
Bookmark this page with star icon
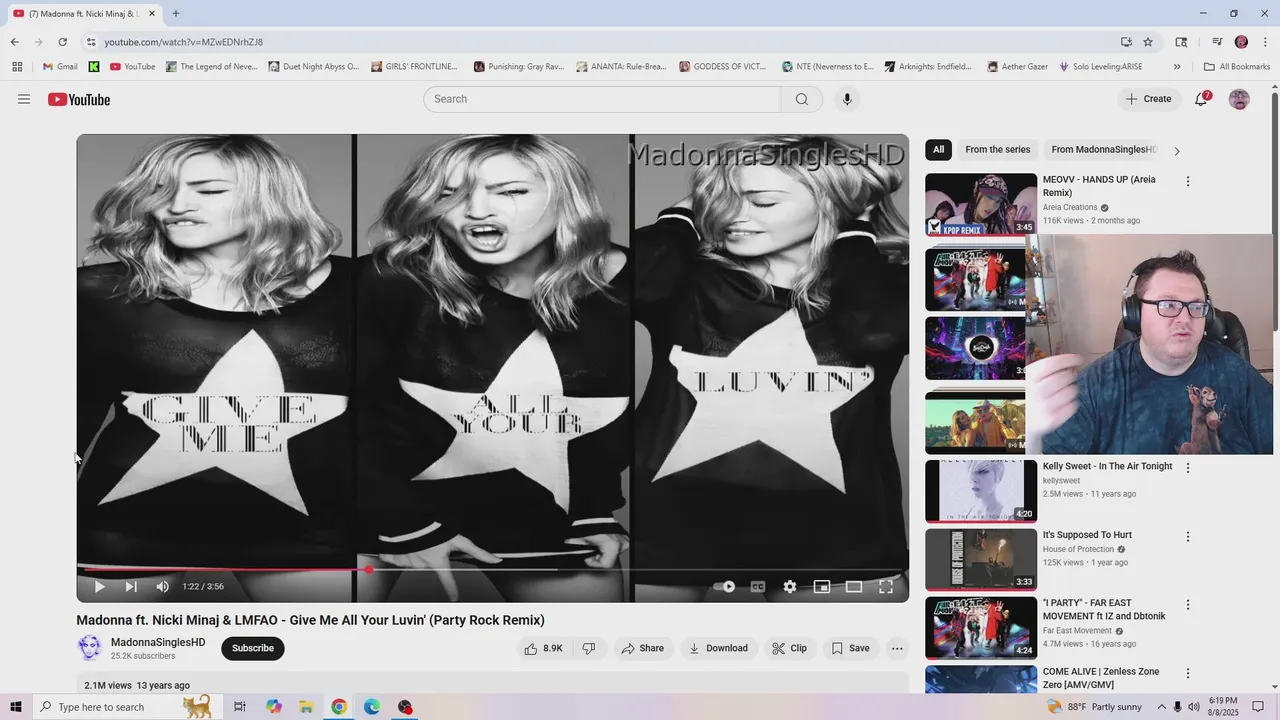[x=1148, y=42]
